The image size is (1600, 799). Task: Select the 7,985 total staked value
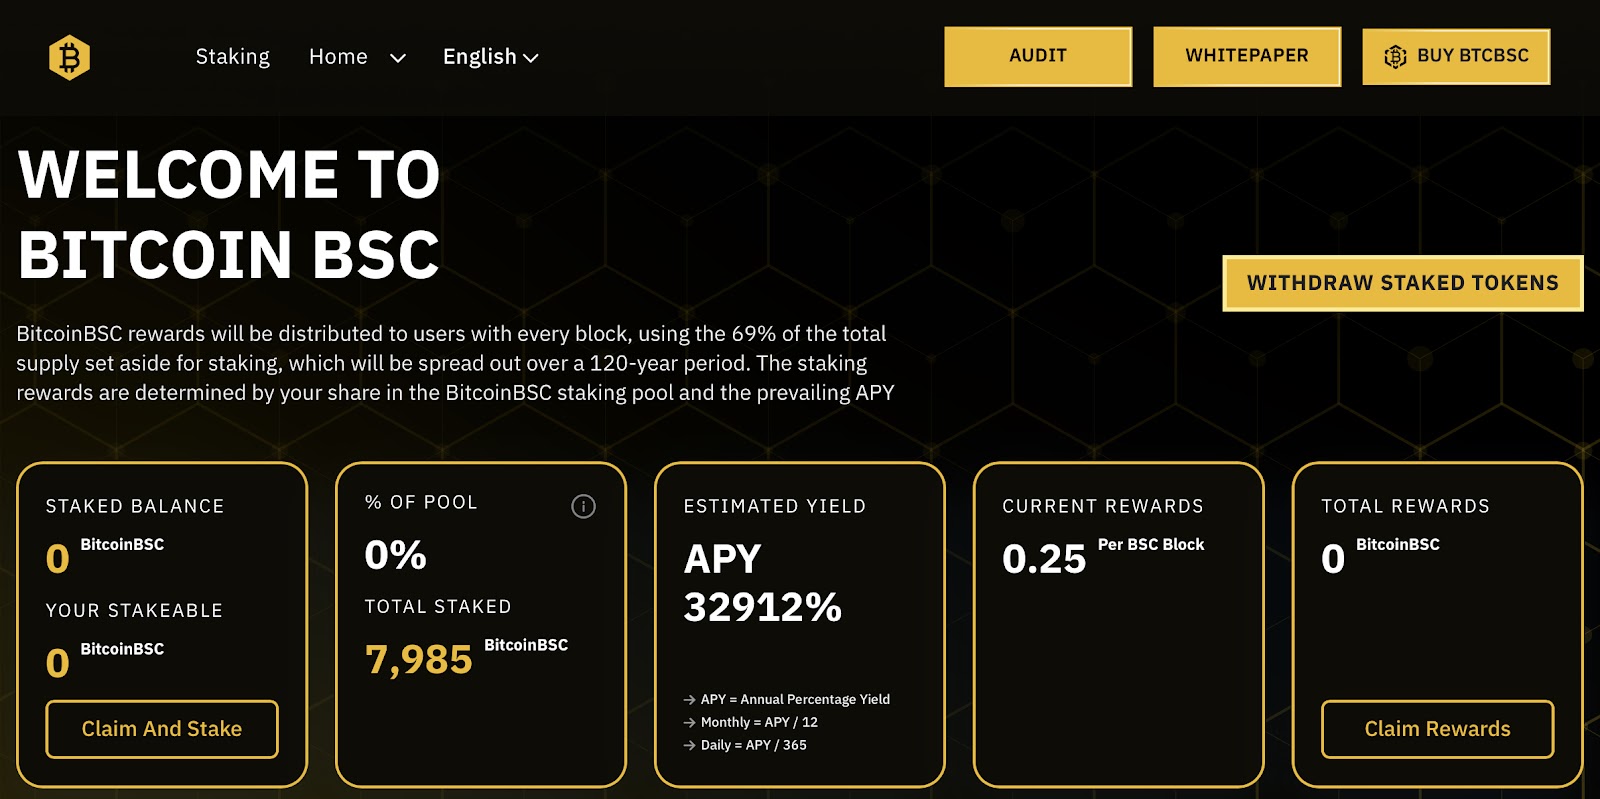point(419,660)
